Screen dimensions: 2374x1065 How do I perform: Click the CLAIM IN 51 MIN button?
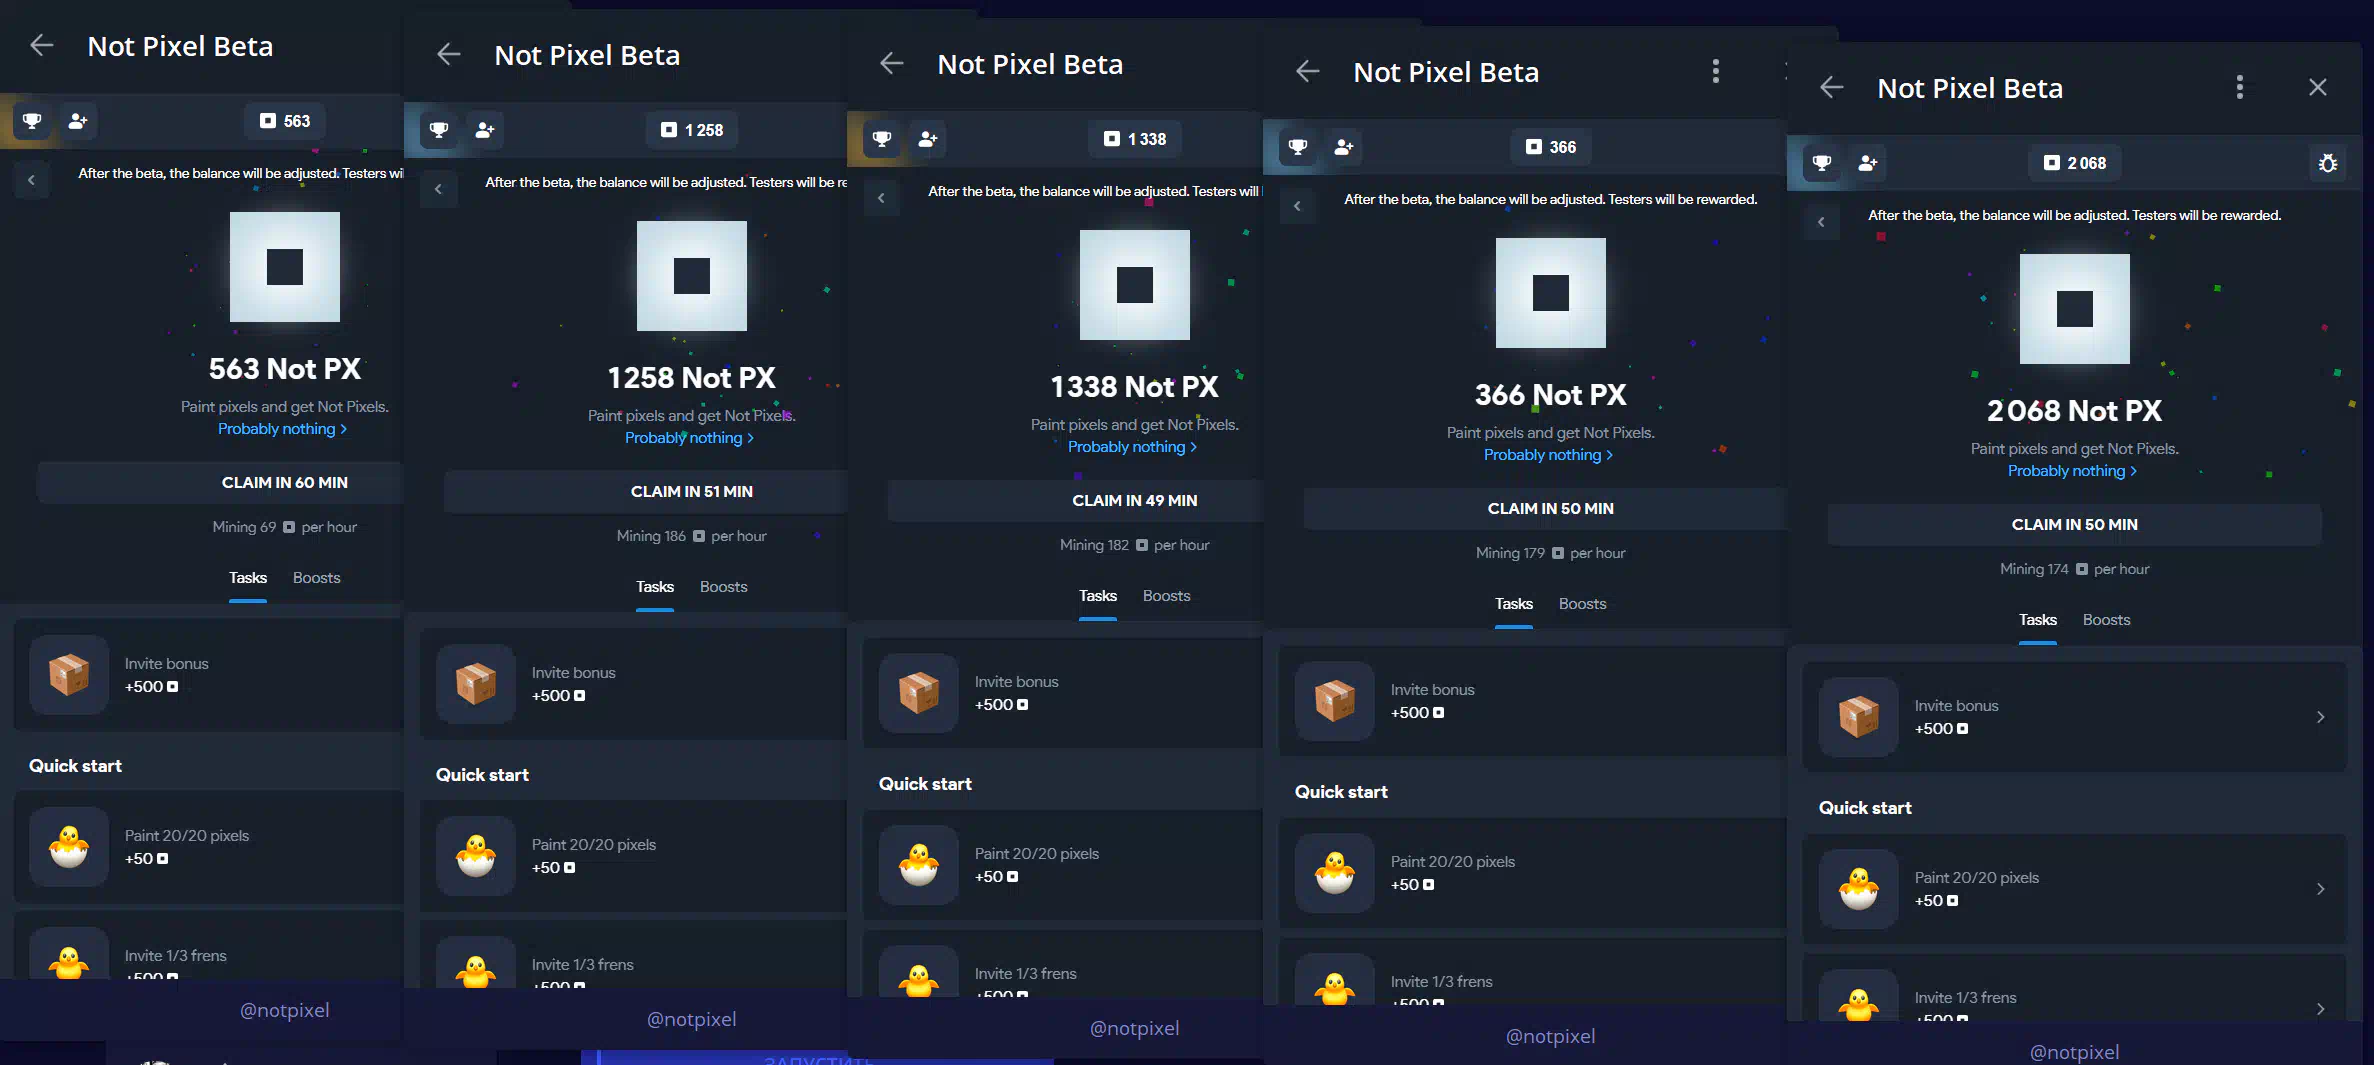[646, 492]
